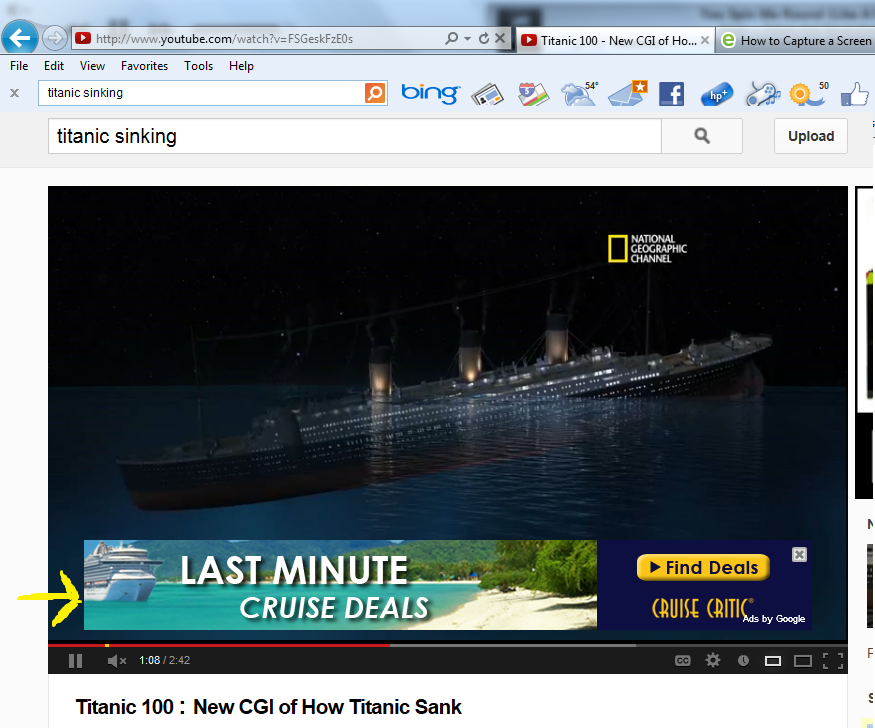
Task: Toggle closed captions with the CC button
Action: click(x=682, y=660)
